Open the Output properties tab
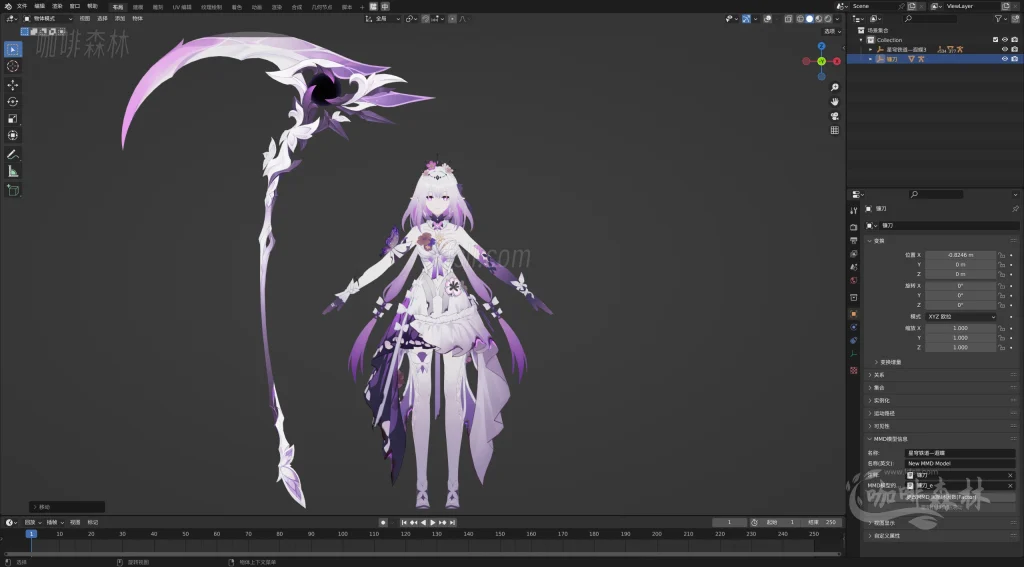 854,240
